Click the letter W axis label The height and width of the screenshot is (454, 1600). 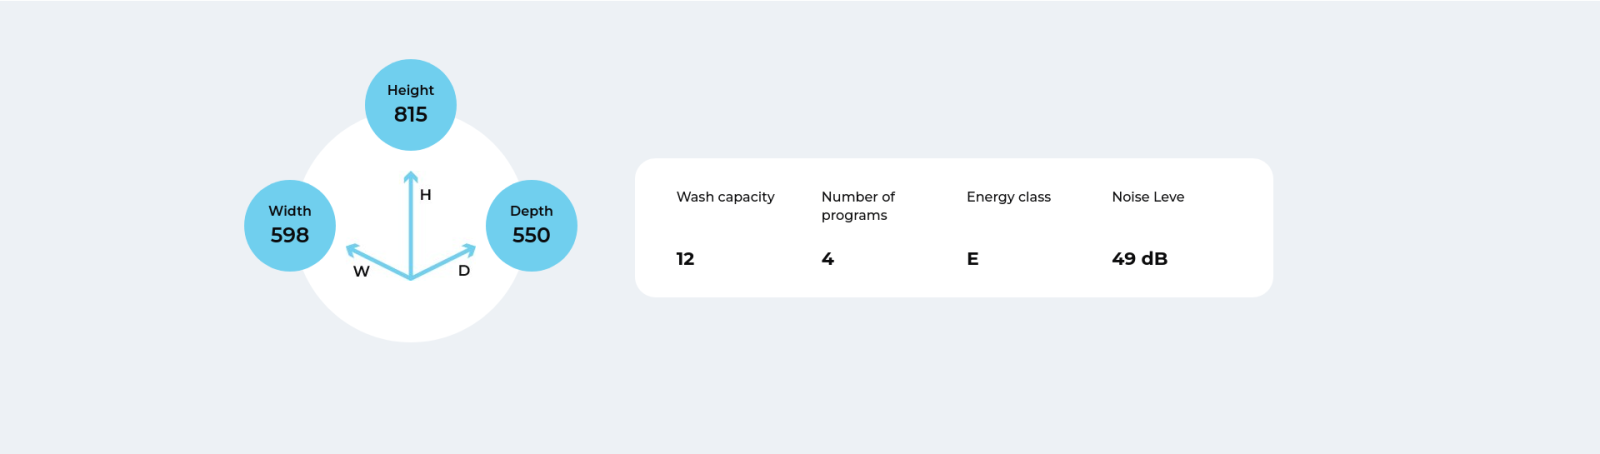tap(361, 271)
